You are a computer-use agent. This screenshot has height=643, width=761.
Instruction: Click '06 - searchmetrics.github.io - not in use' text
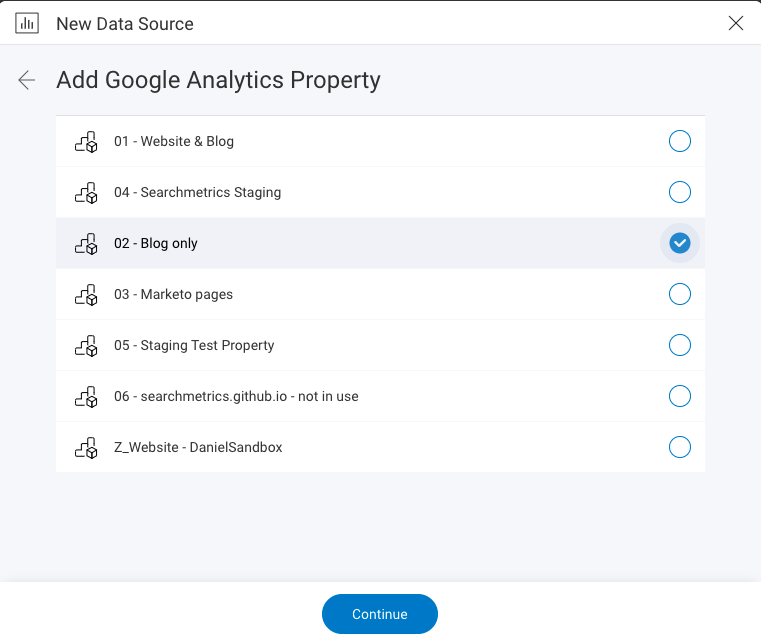click(236, 396)
